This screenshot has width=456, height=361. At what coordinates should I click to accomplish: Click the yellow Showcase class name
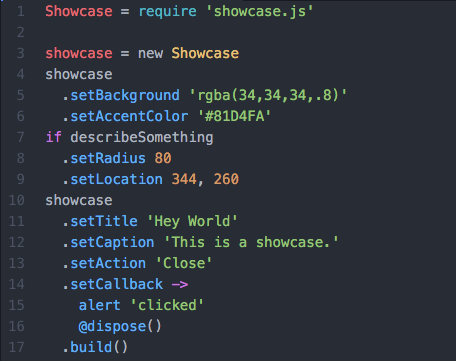click(205, 53)
